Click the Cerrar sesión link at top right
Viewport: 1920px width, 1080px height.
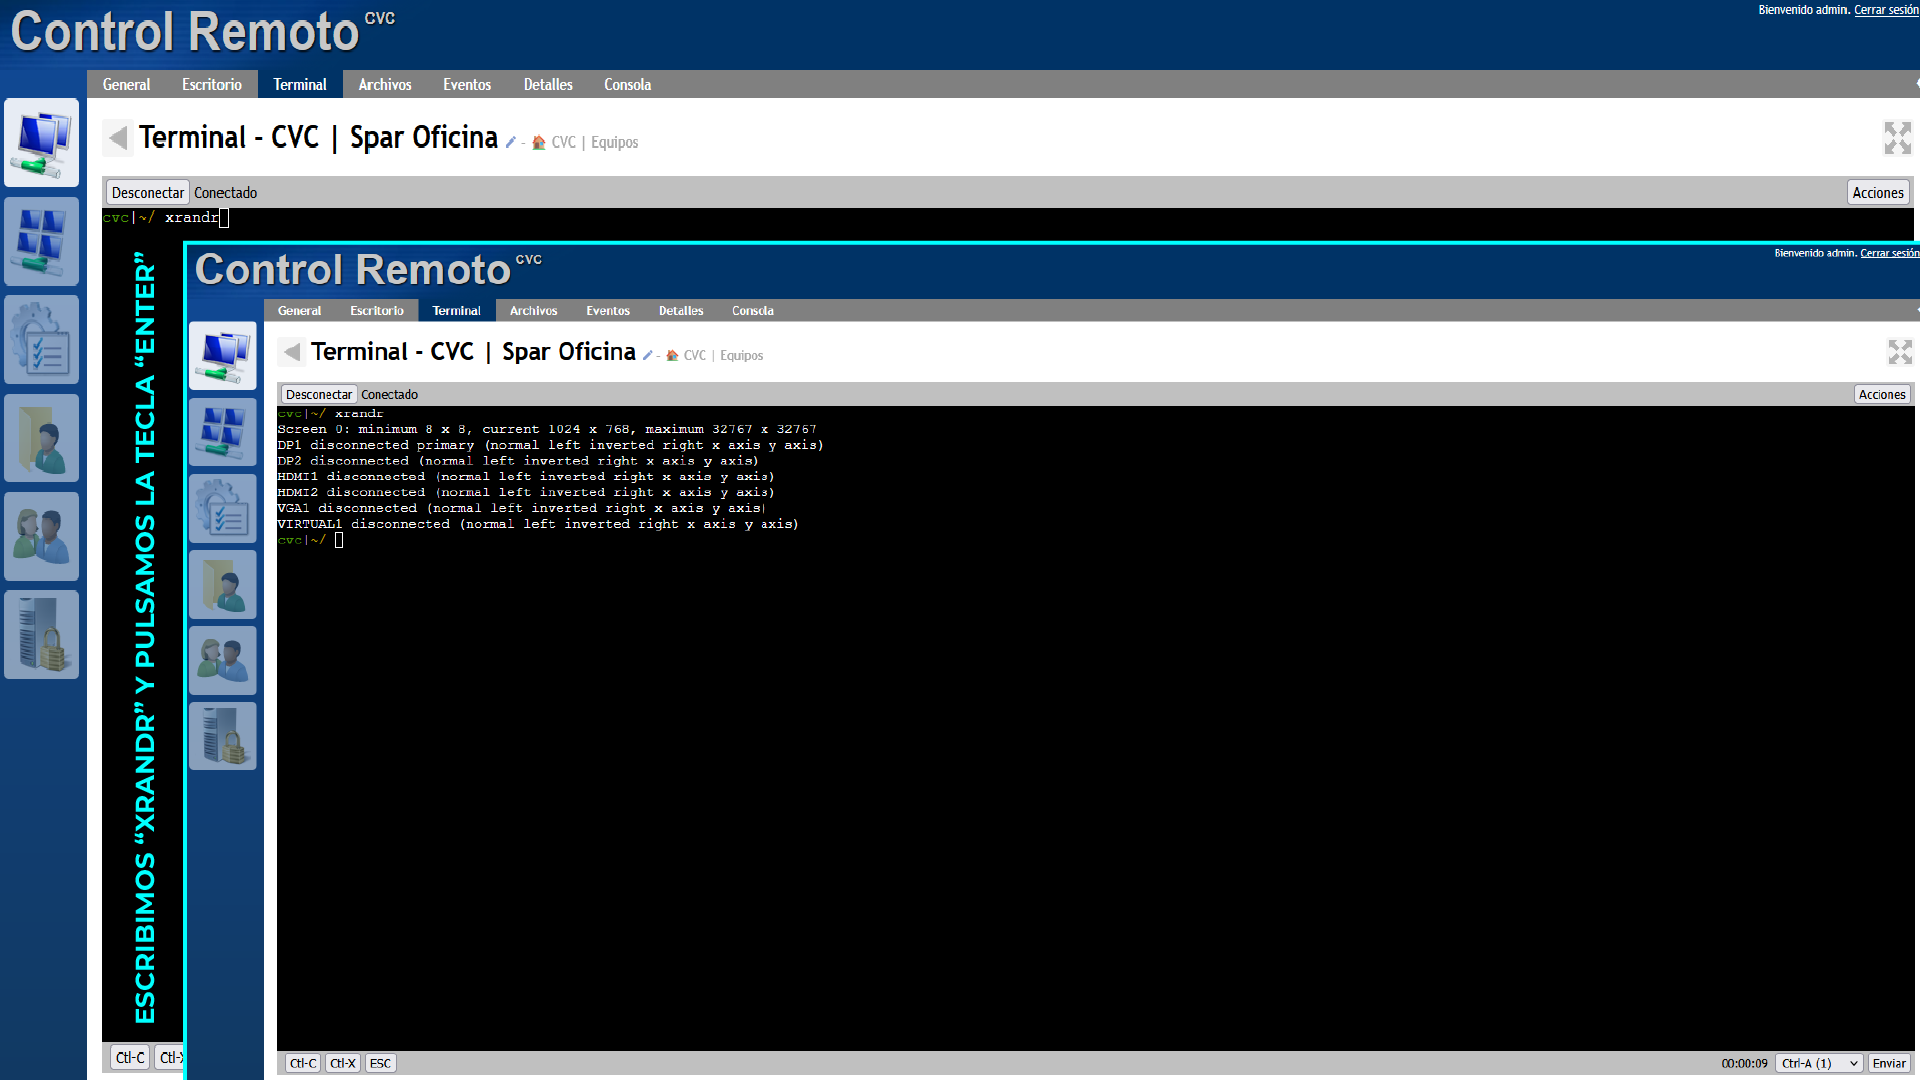pyautogui.click(x=1885, y=10)
